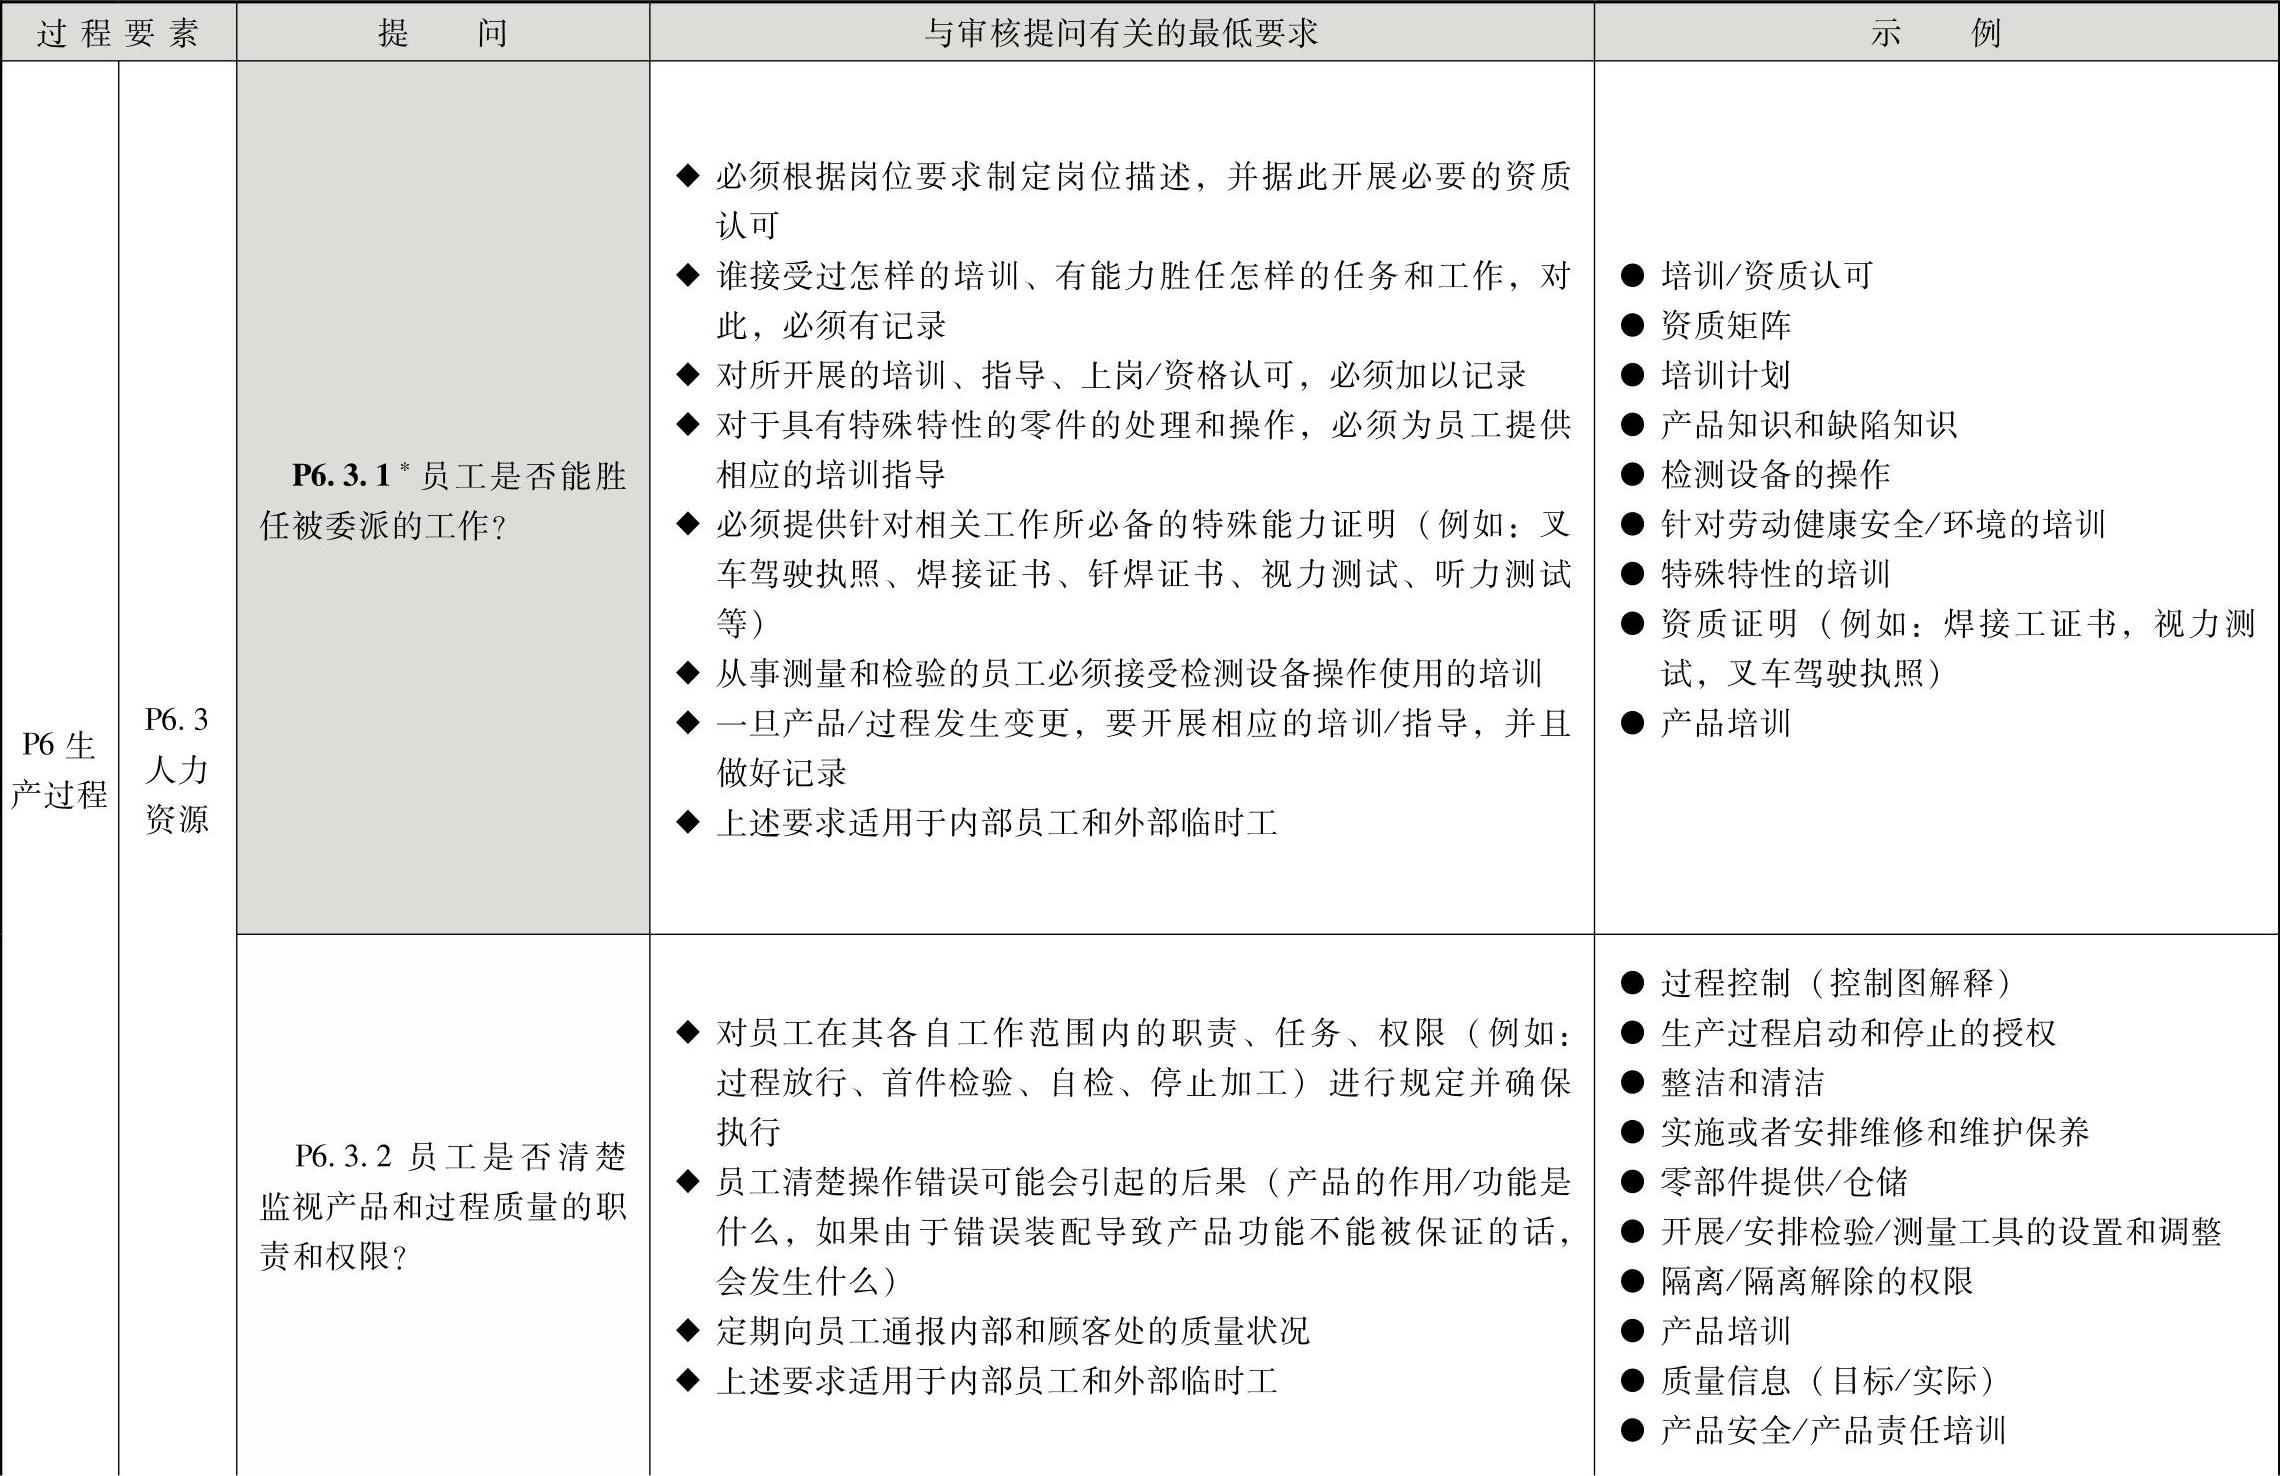2280x1476 pixels.
Task: Click the 资质矩阵 example item
Action: (x=1725, y=325)
